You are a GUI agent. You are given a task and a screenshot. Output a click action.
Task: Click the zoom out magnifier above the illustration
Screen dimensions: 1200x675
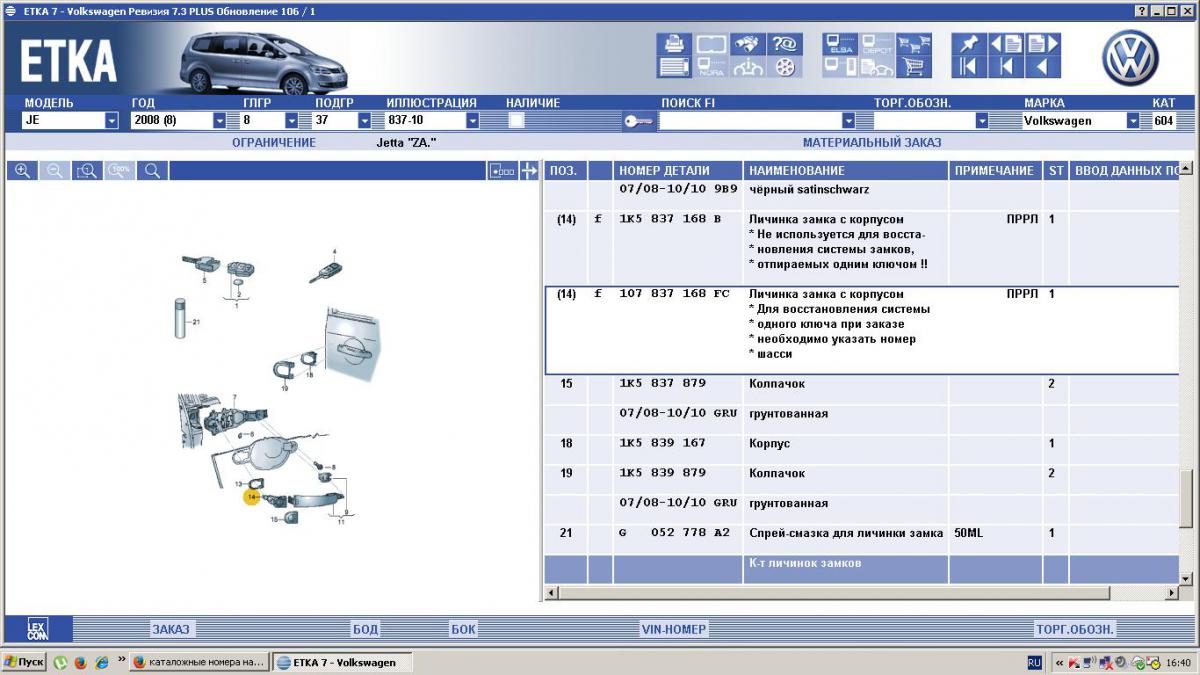point(55,171)
